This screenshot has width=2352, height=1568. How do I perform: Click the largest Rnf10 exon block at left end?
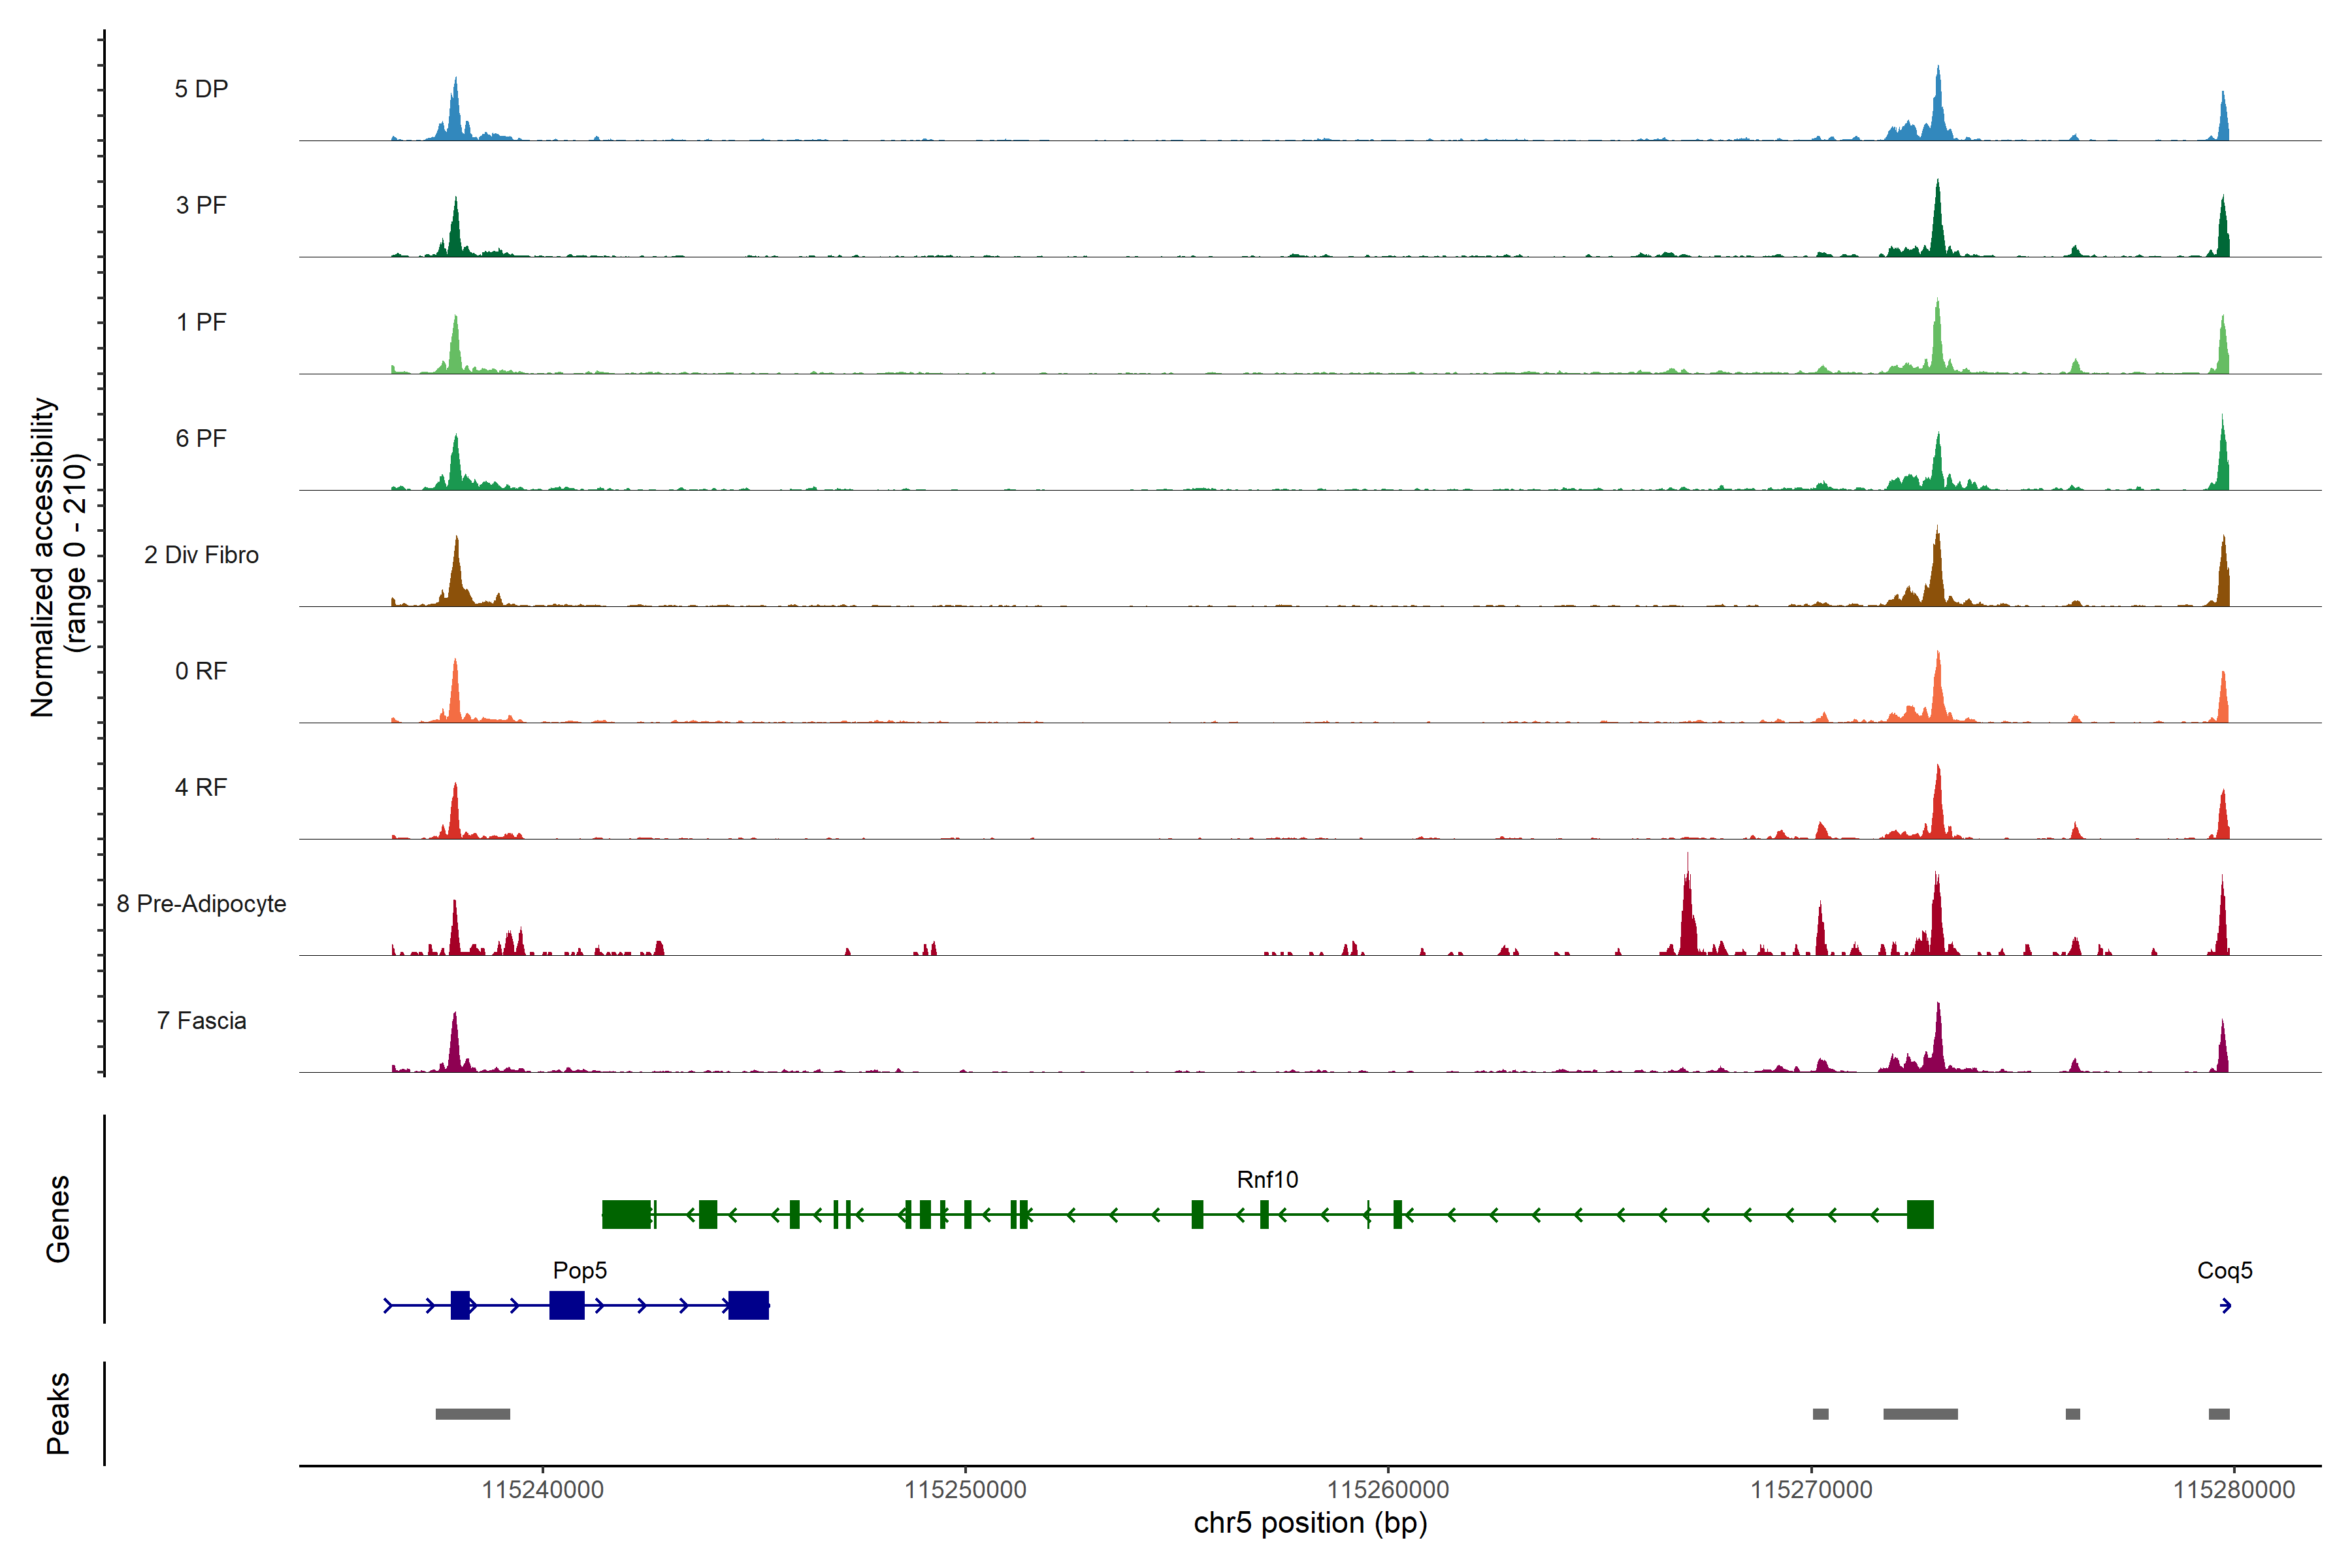[627, 1214]
